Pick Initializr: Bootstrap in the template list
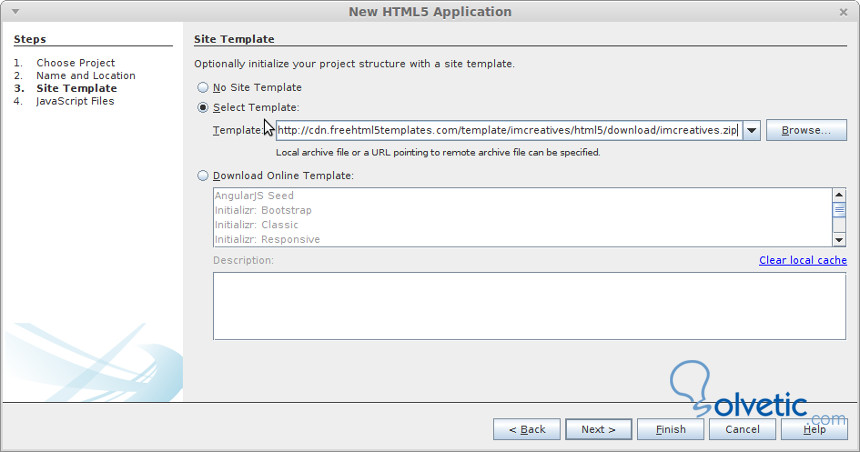The height and width of the screenshot is (452, 860). tap(263, 211)
